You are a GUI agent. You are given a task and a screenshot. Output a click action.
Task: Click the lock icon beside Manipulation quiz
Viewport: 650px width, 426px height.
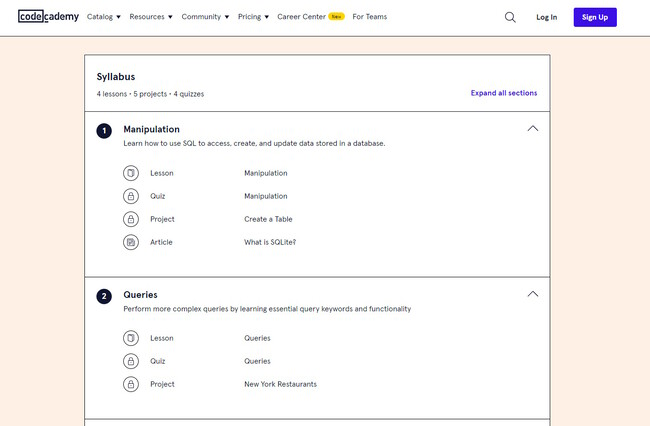tap(131, 196)
